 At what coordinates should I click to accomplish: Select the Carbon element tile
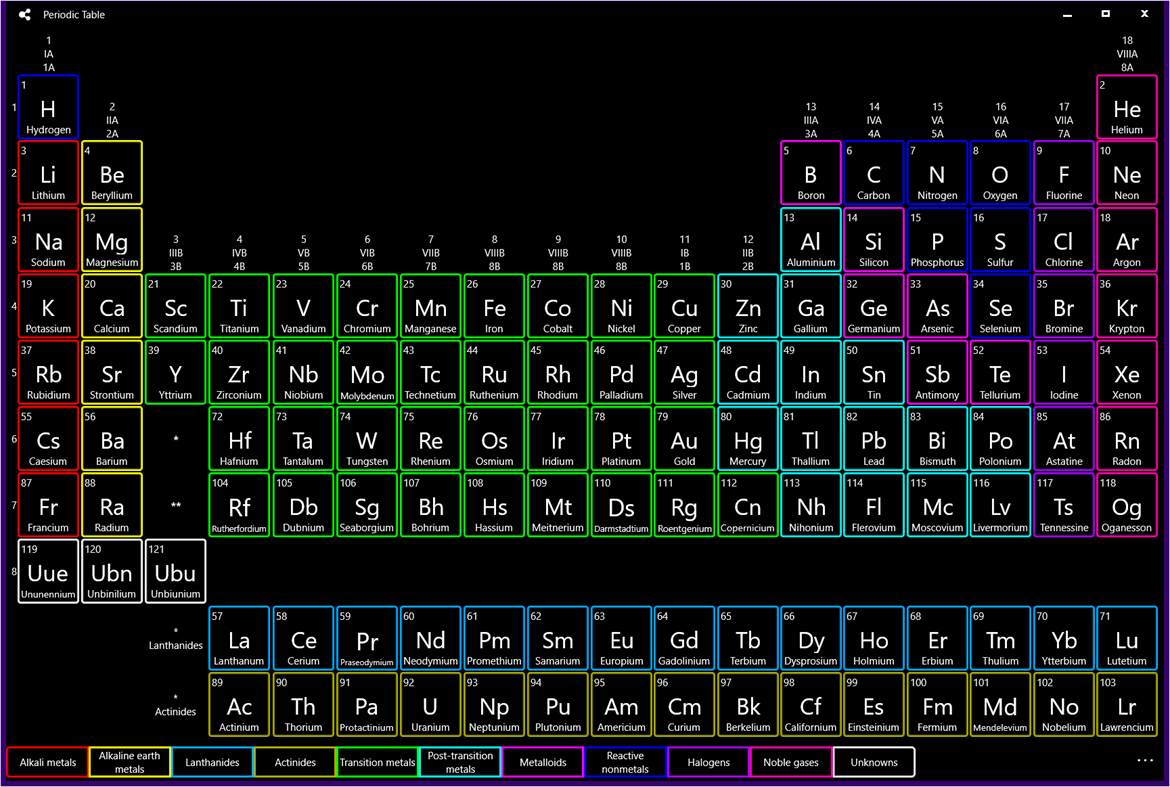click(874, 174)
